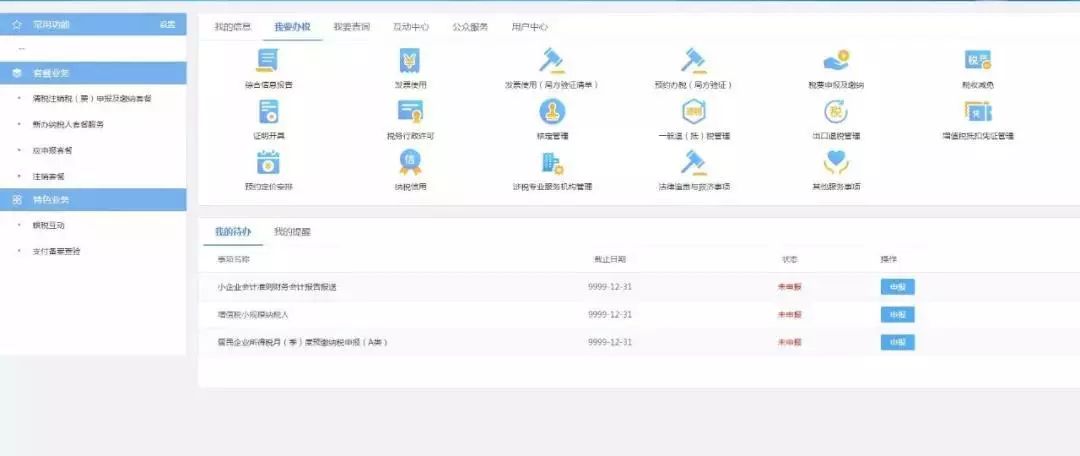This screenshot has width=1080, height=456.
Task: Open the 税务行政许可 icon
Action: [x=410, y=112]
